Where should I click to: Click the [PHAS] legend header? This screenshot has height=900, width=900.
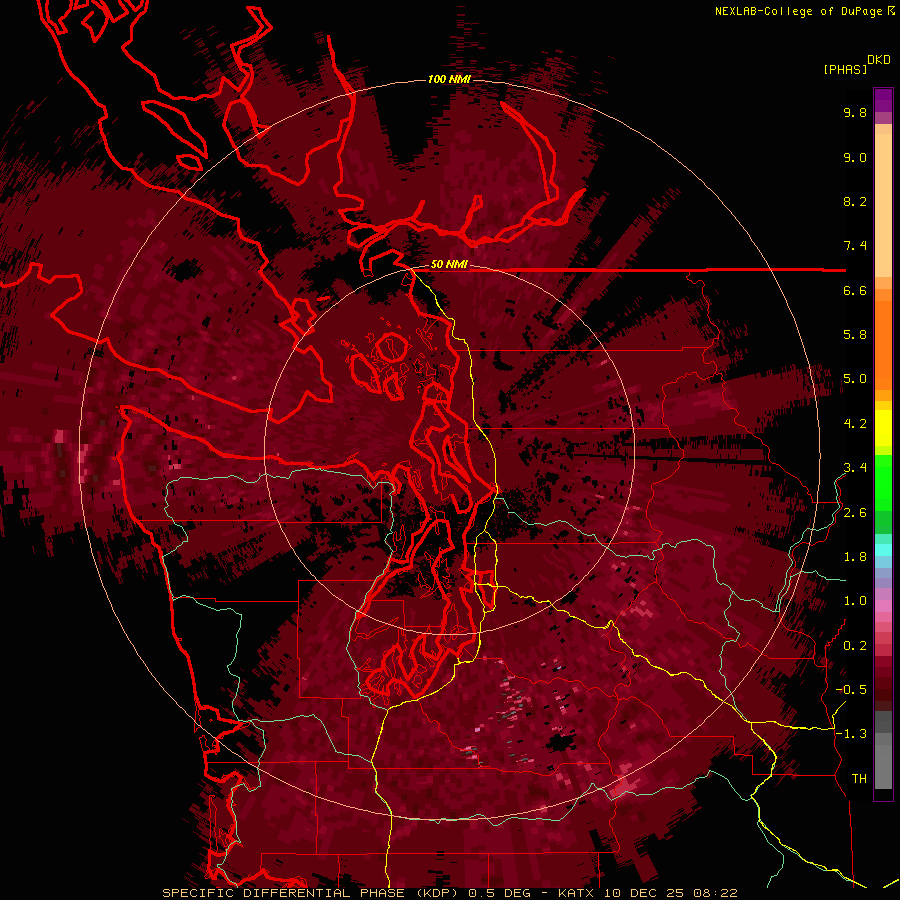pyautogui.click(x=845, y=69)
